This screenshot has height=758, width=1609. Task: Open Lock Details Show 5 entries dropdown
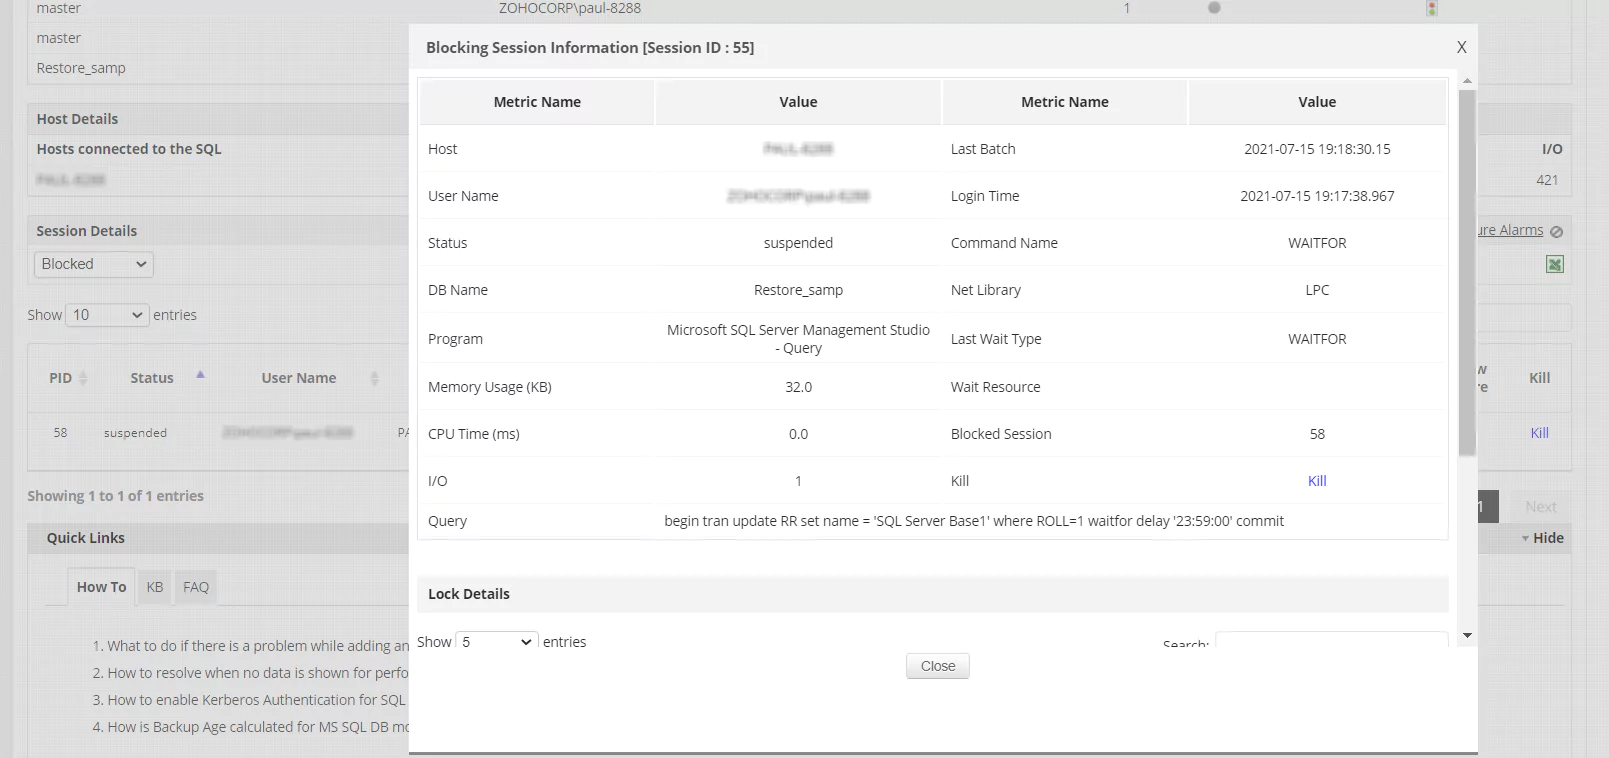pos(497,642)
